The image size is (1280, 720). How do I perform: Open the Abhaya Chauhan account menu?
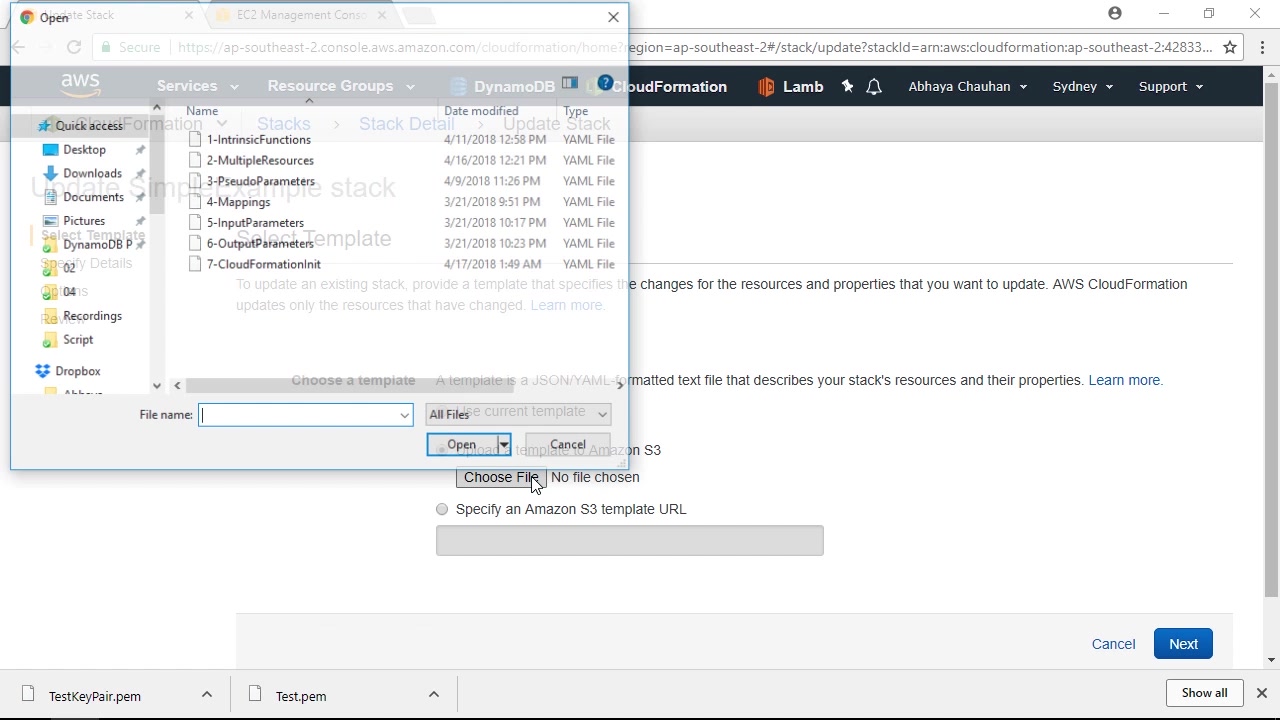tap(967, 87)
